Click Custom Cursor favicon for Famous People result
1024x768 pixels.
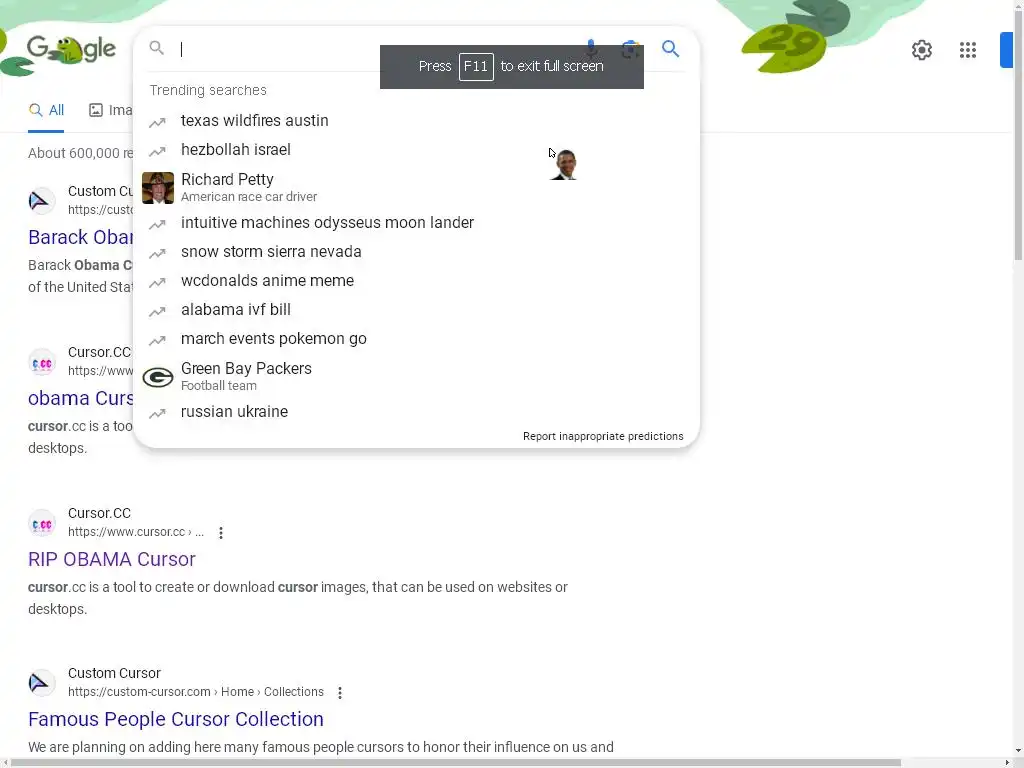pos(42,683)
